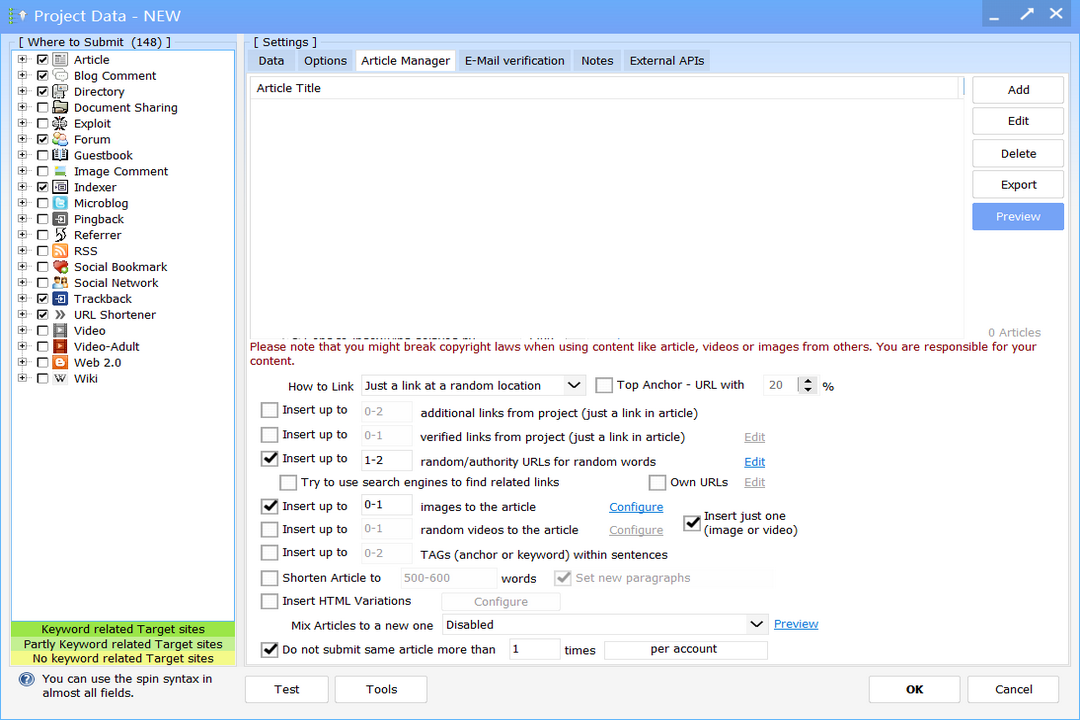Click the Preview button
The height and width of the screenshot is (720, 1080).
coord(1017,216)
